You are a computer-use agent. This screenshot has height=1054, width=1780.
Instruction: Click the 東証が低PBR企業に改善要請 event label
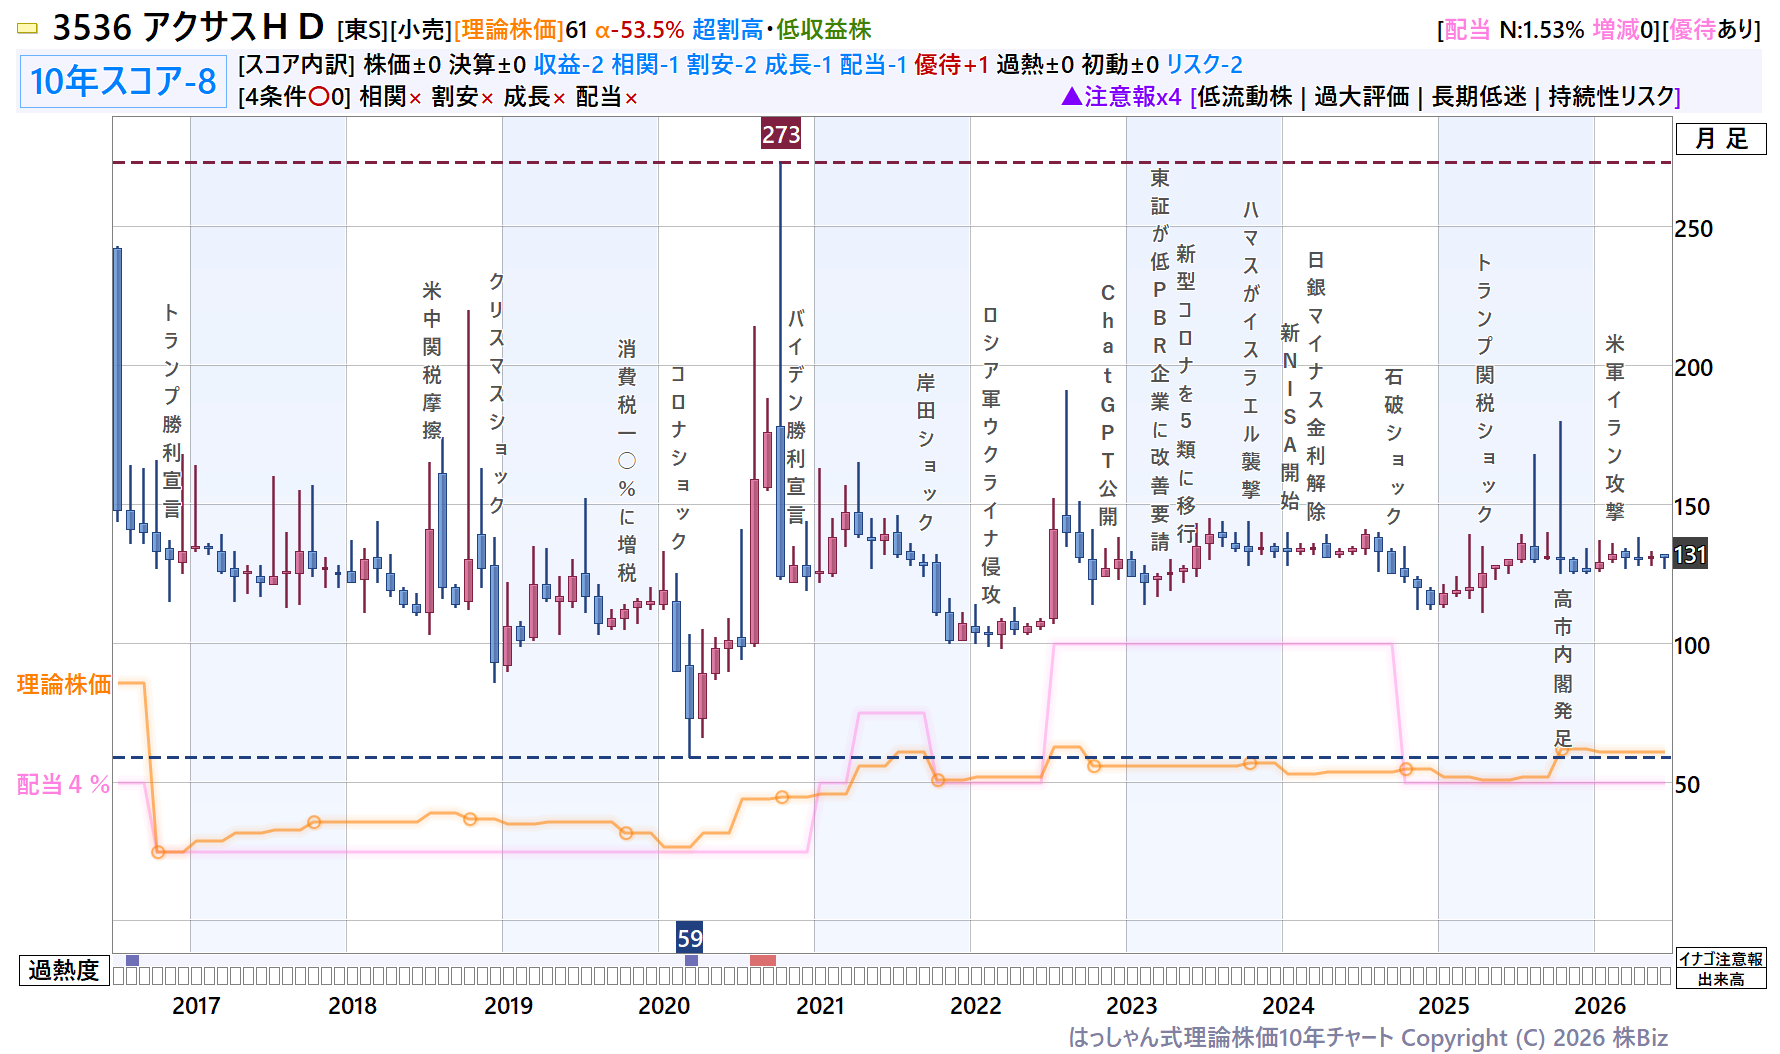[x=1160, y=360]
